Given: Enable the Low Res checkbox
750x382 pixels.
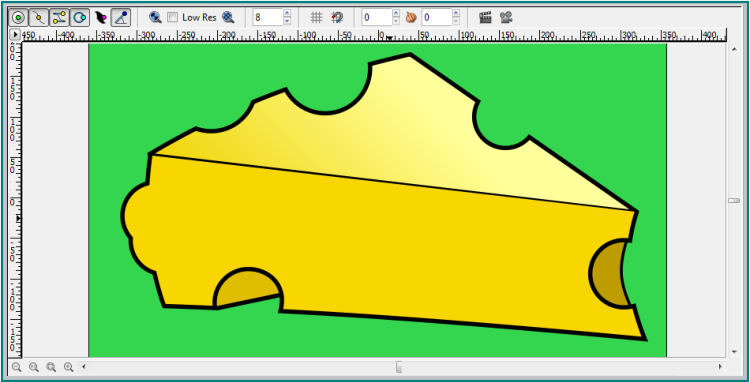Looking at the screenshot, I should tap(172, 18).
